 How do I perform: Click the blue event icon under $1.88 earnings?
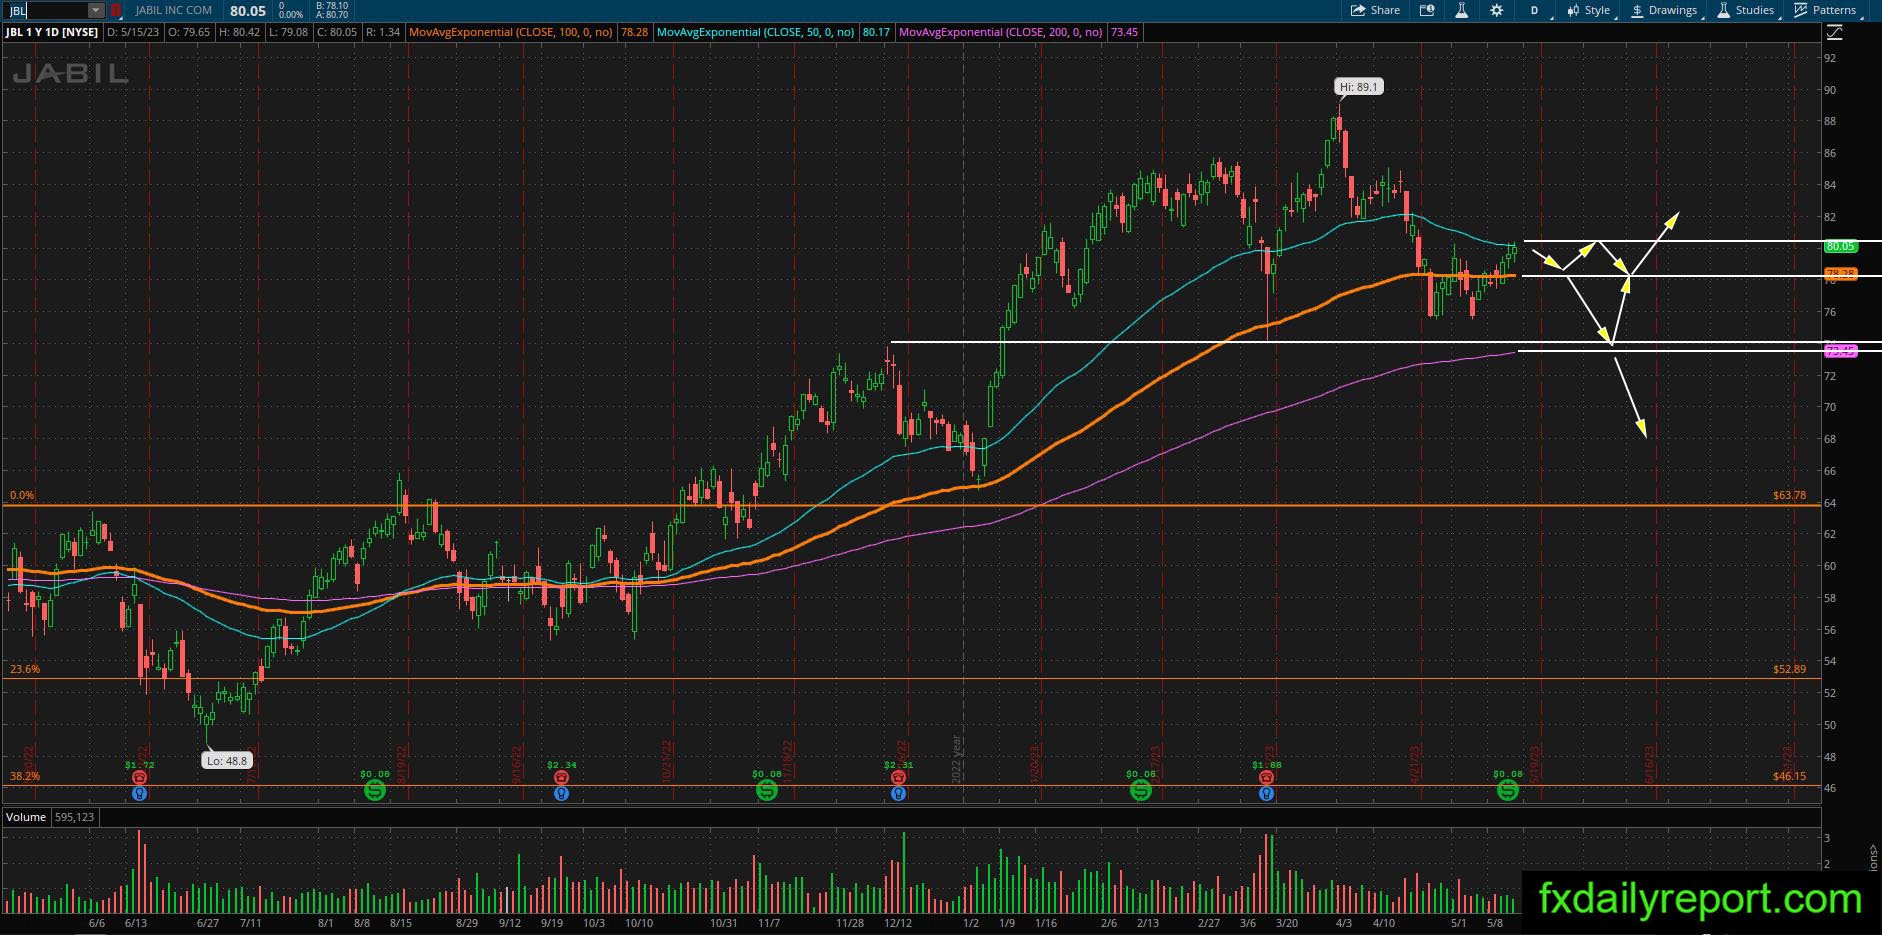pyautogui.click(x=1267, y=793)
